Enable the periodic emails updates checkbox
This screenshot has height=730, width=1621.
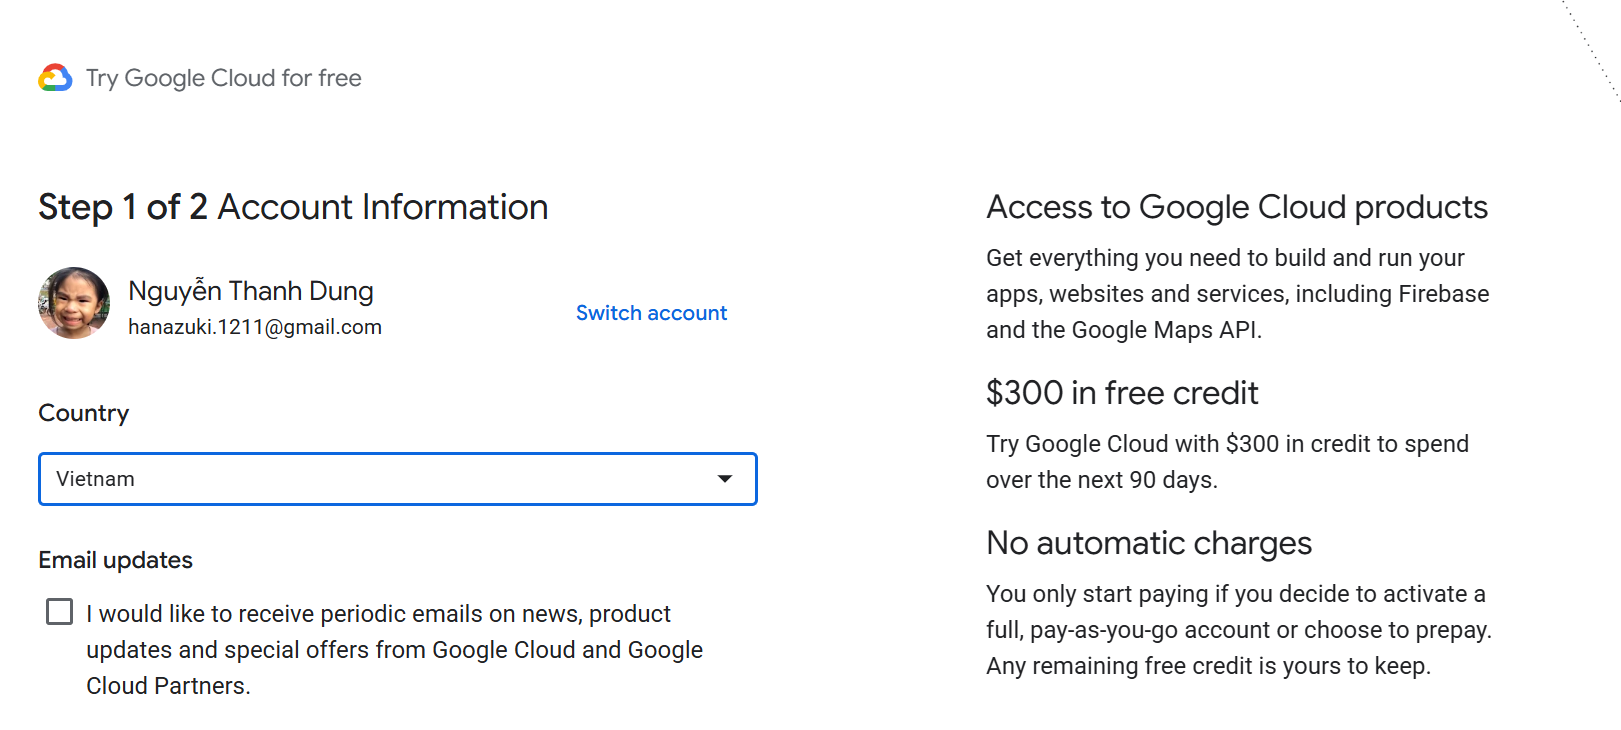click(x=60, y=612)
